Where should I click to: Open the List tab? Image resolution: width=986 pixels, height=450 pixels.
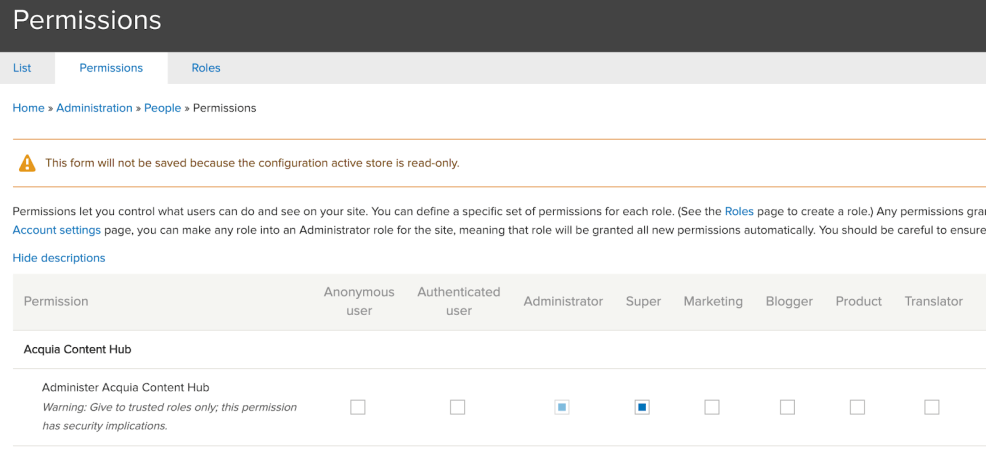pos(22,68)
